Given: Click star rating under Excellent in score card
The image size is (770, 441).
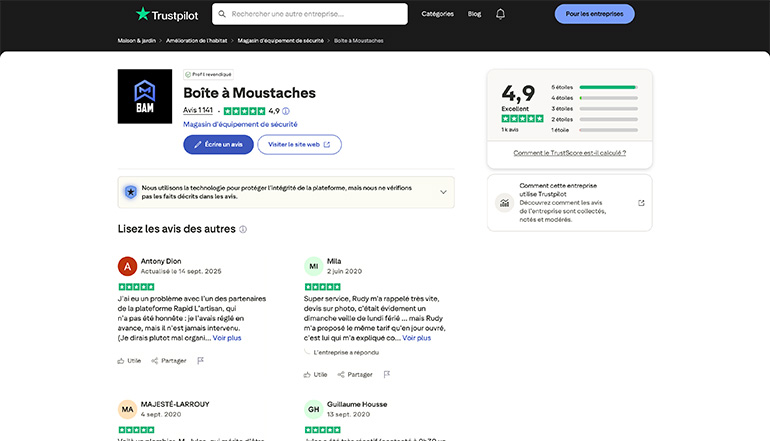Looking at the screenshot, I should (522, 118).
